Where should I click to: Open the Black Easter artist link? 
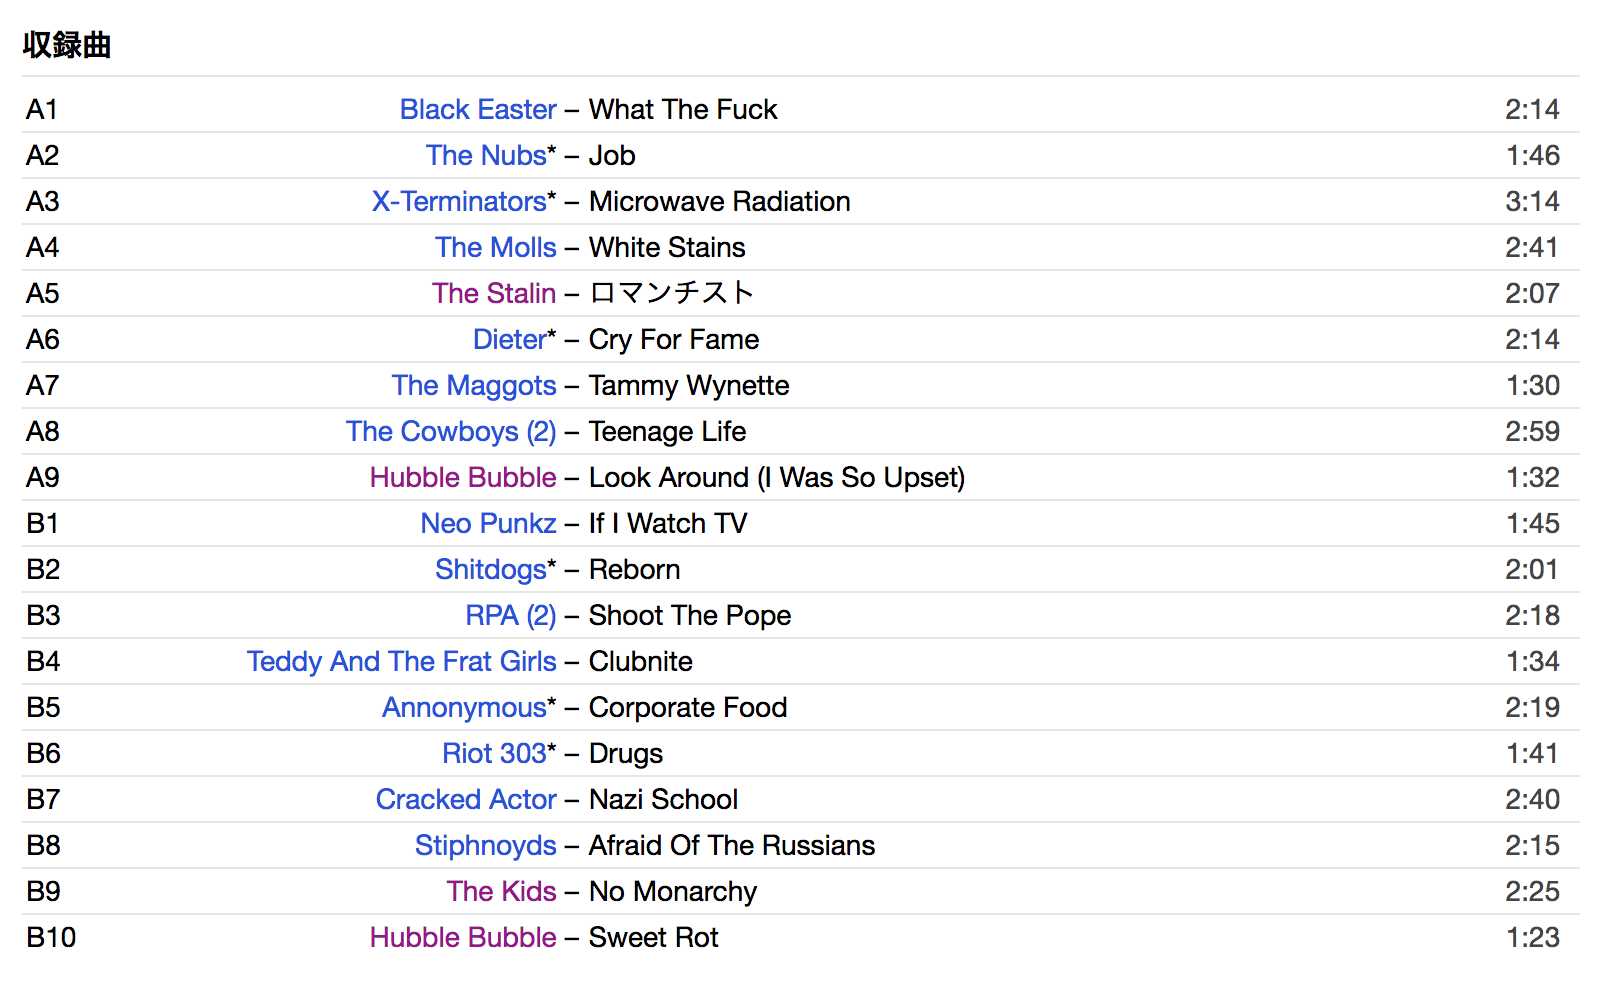[478, 109]
